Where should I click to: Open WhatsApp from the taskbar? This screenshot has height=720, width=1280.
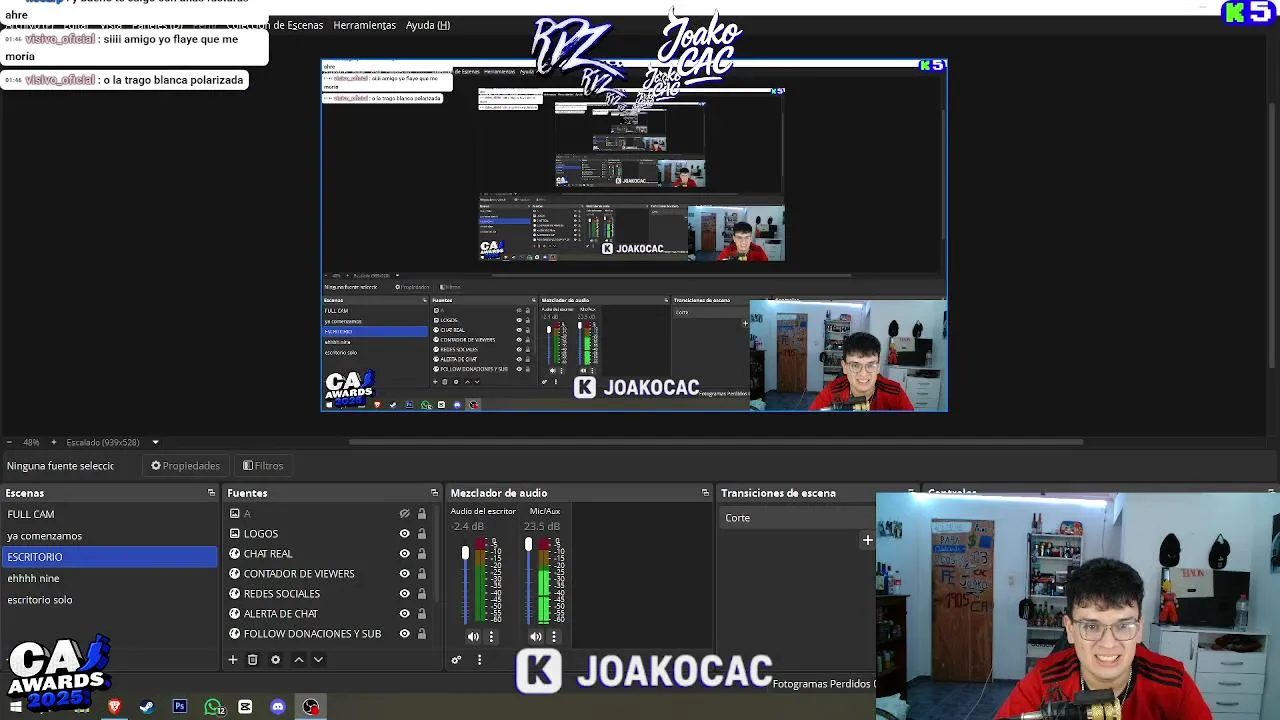213,707
